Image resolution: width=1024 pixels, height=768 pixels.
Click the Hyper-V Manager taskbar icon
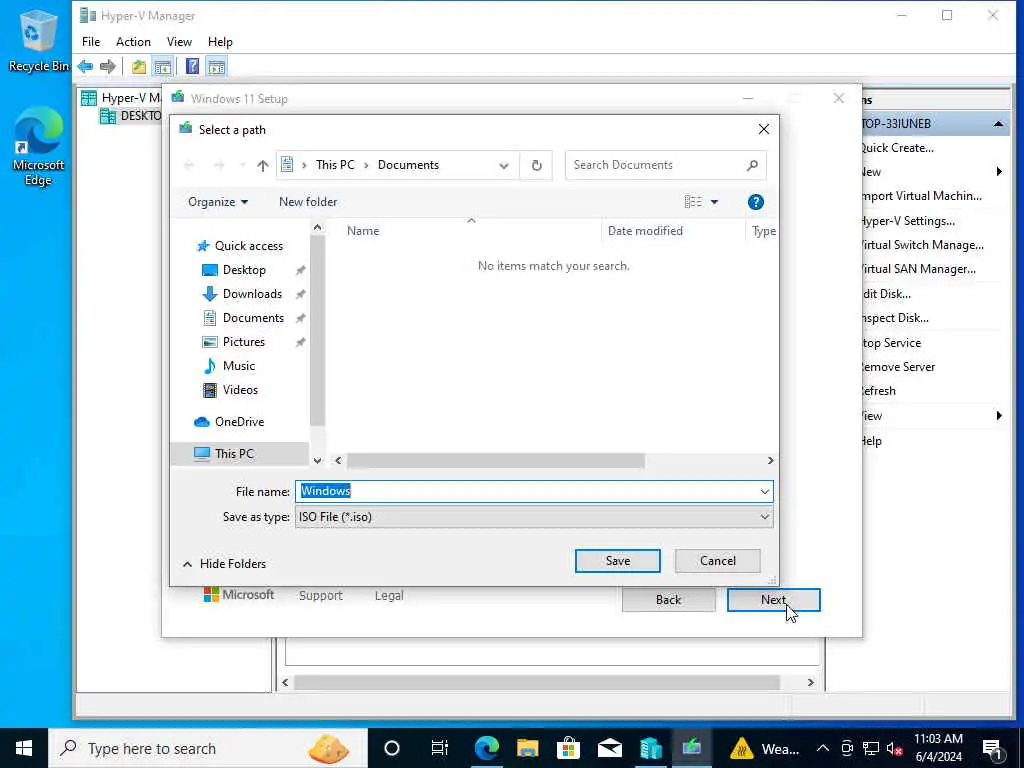click(x=651, y=748)
